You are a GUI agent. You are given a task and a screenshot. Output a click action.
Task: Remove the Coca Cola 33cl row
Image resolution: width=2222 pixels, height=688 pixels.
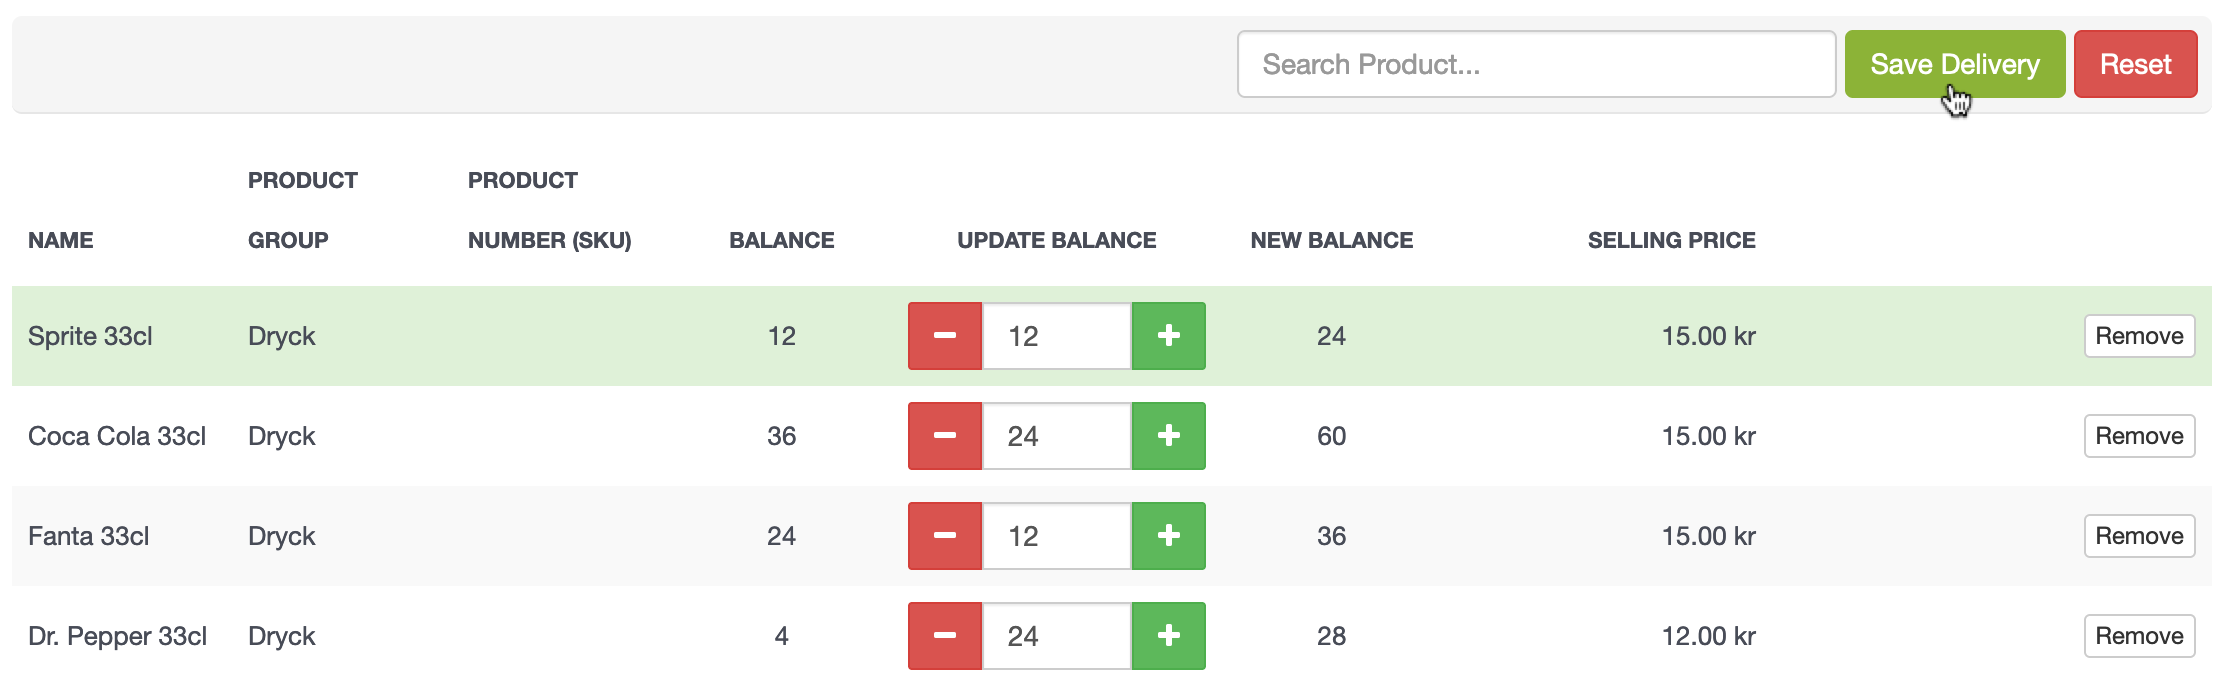2140,436
